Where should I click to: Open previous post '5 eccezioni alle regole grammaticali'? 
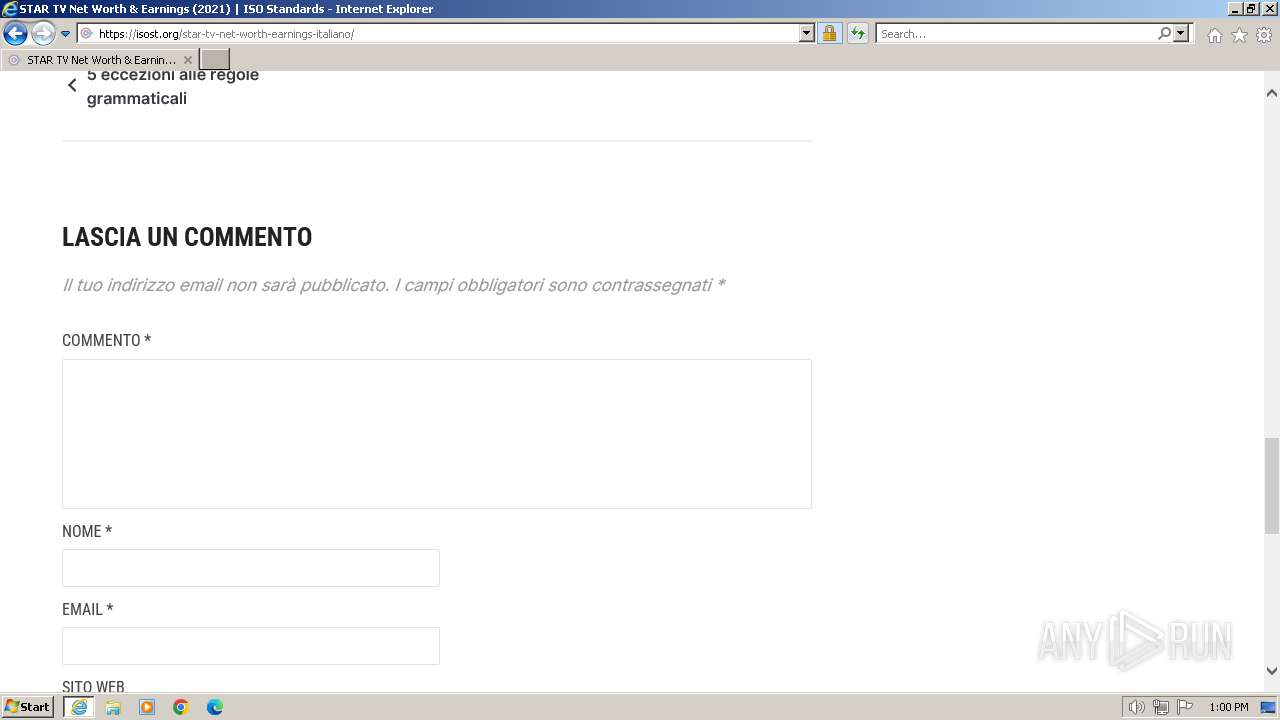click(173, 87)
